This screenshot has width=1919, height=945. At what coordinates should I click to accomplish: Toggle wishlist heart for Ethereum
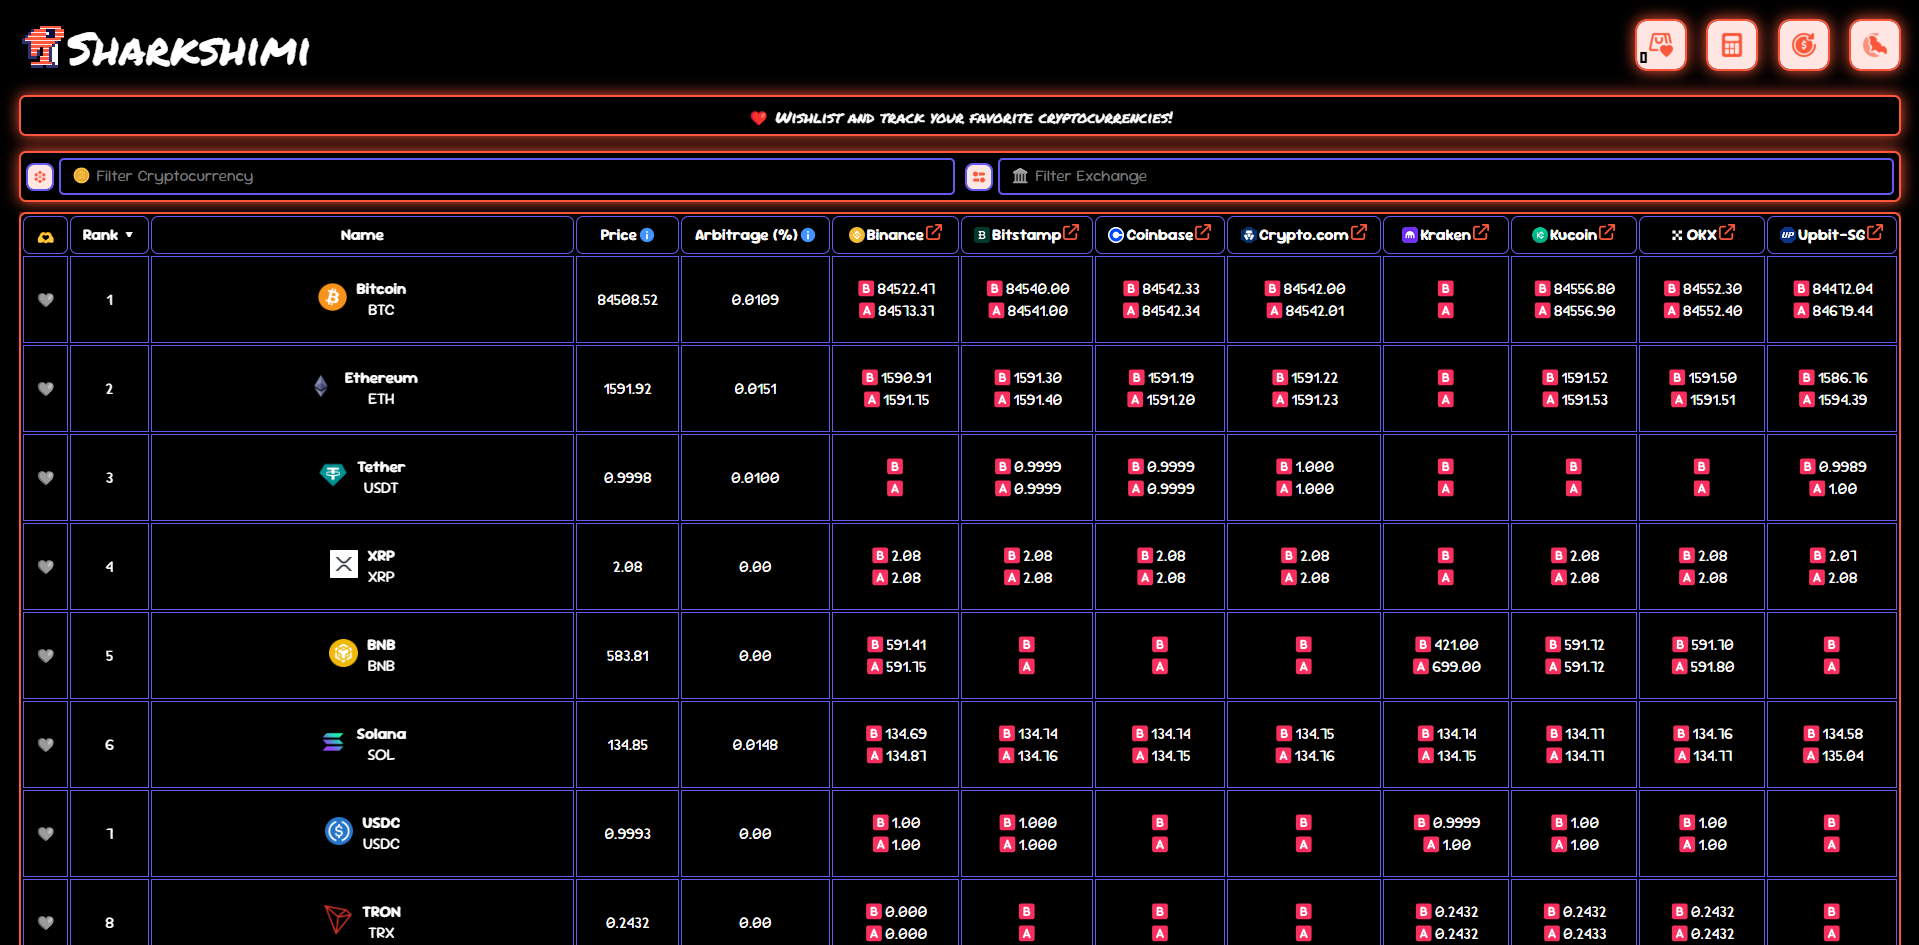point(46,389)
